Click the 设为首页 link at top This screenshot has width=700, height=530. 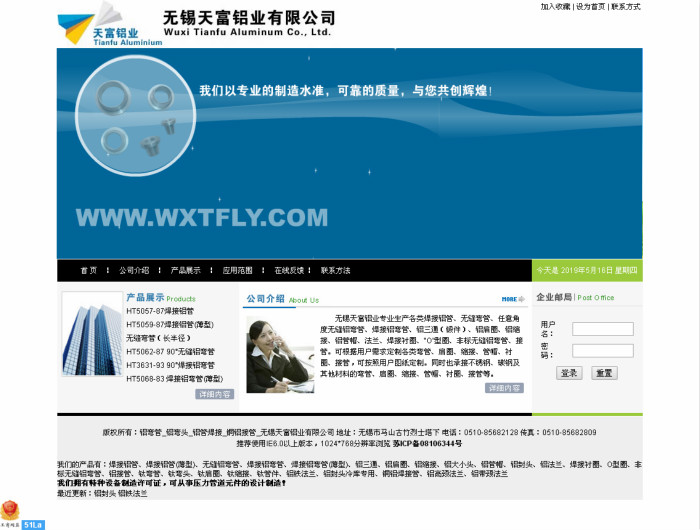590,6
